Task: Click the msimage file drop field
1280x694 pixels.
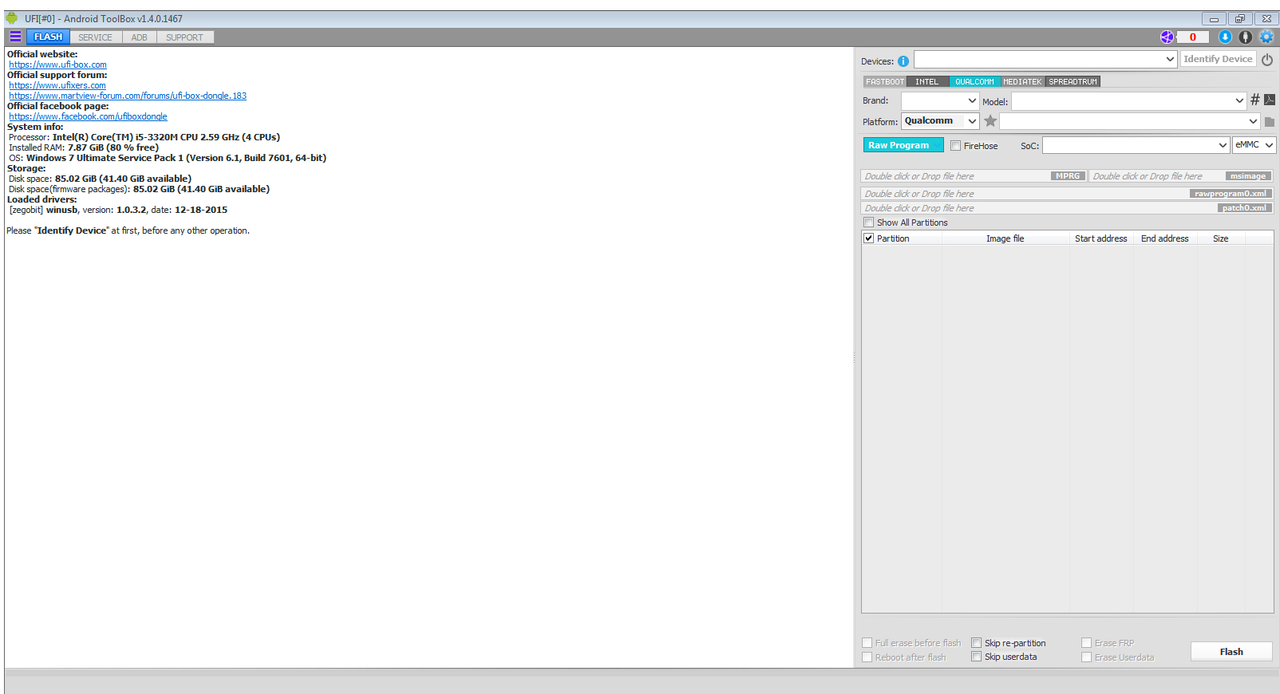Action: pyautogui.click(x=1181, y=176)
